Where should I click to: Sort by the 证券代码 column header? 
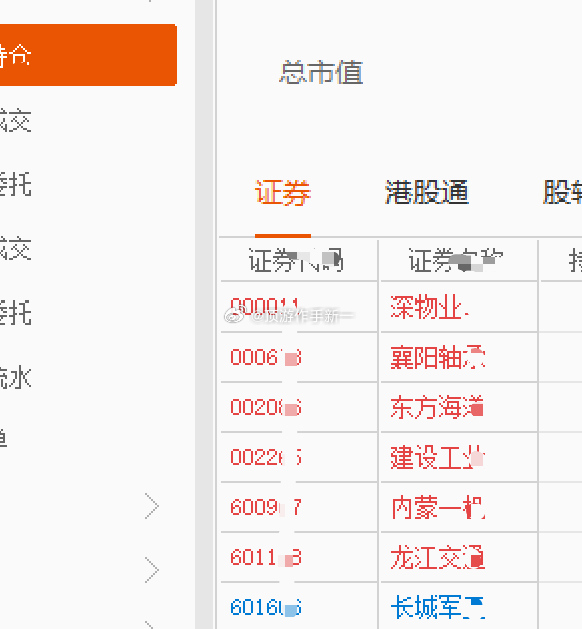tap(296, 261)
